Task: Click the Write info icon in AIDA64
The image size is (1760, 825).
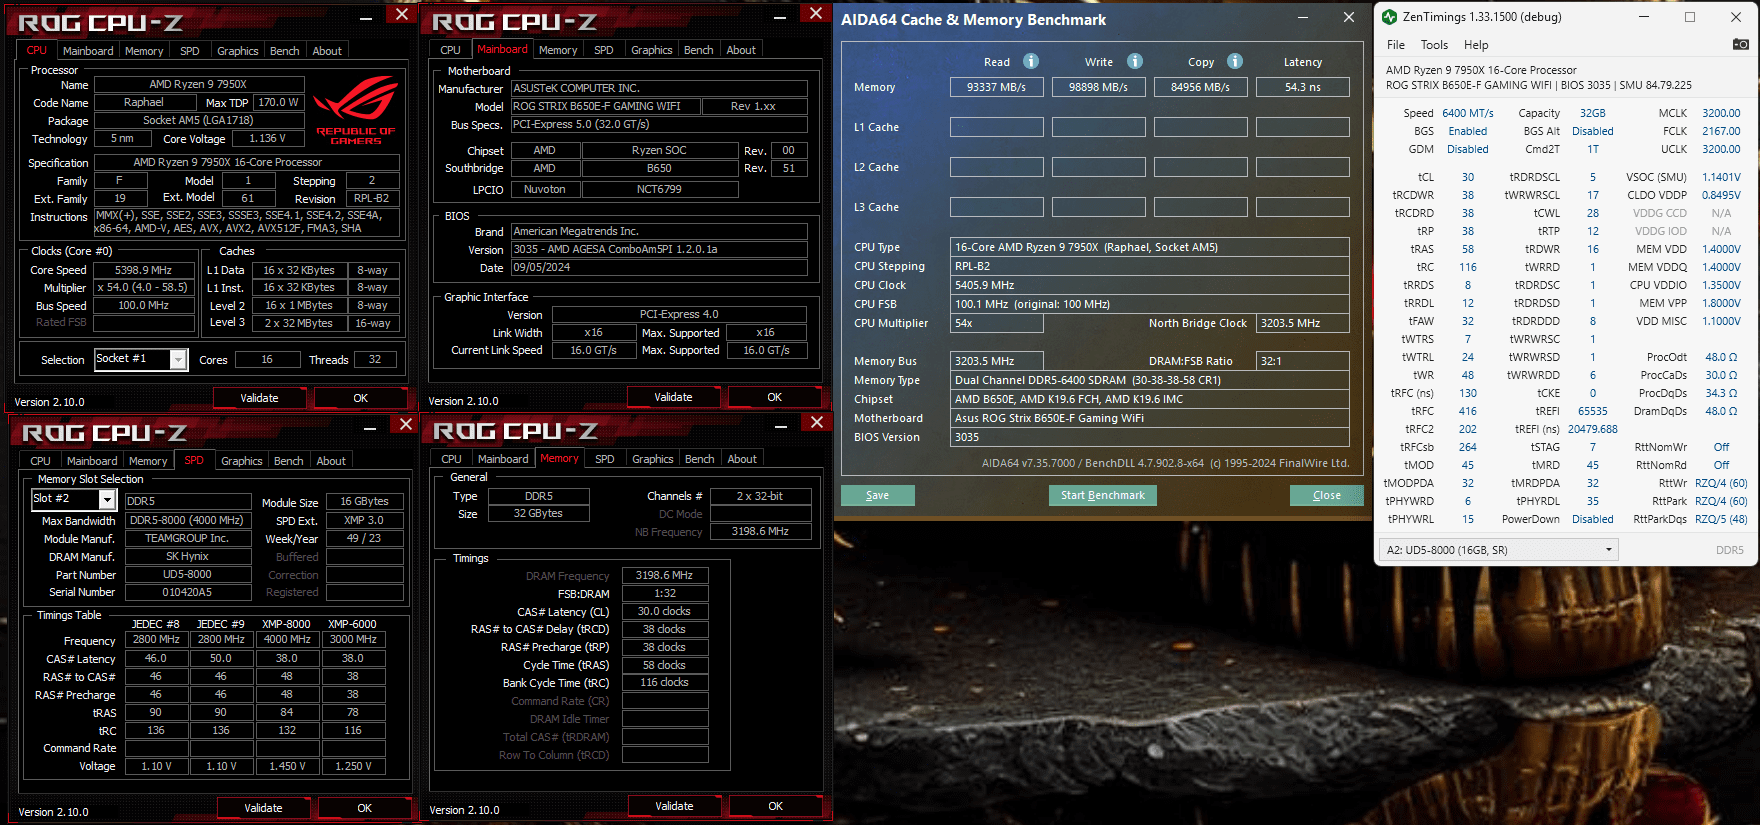Action: click(x=1135, y=61)
